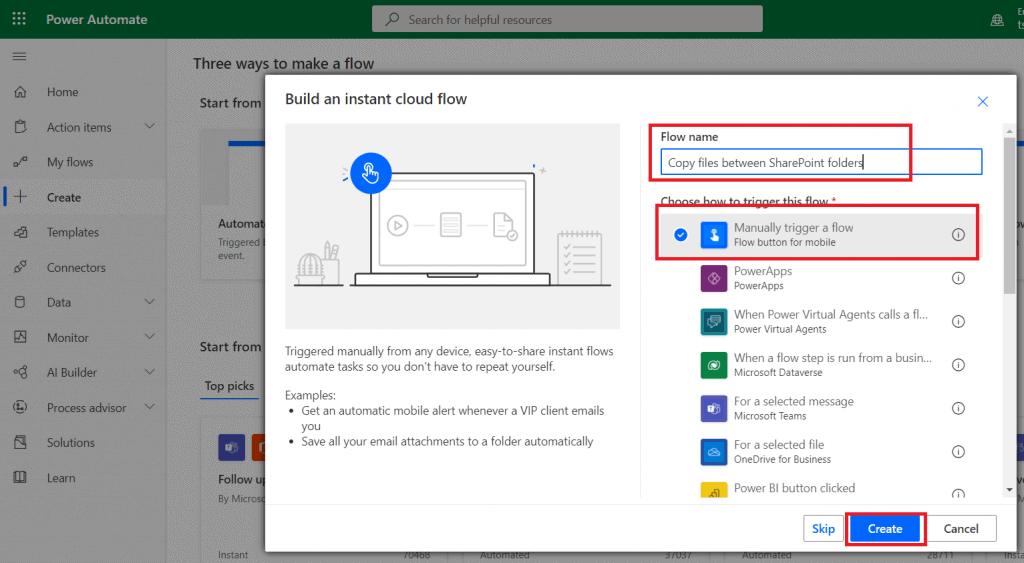The height and width of the screenshot is (563, 1024).
Task: Open Solutions in the sidebar
Action: click(71, 442)
